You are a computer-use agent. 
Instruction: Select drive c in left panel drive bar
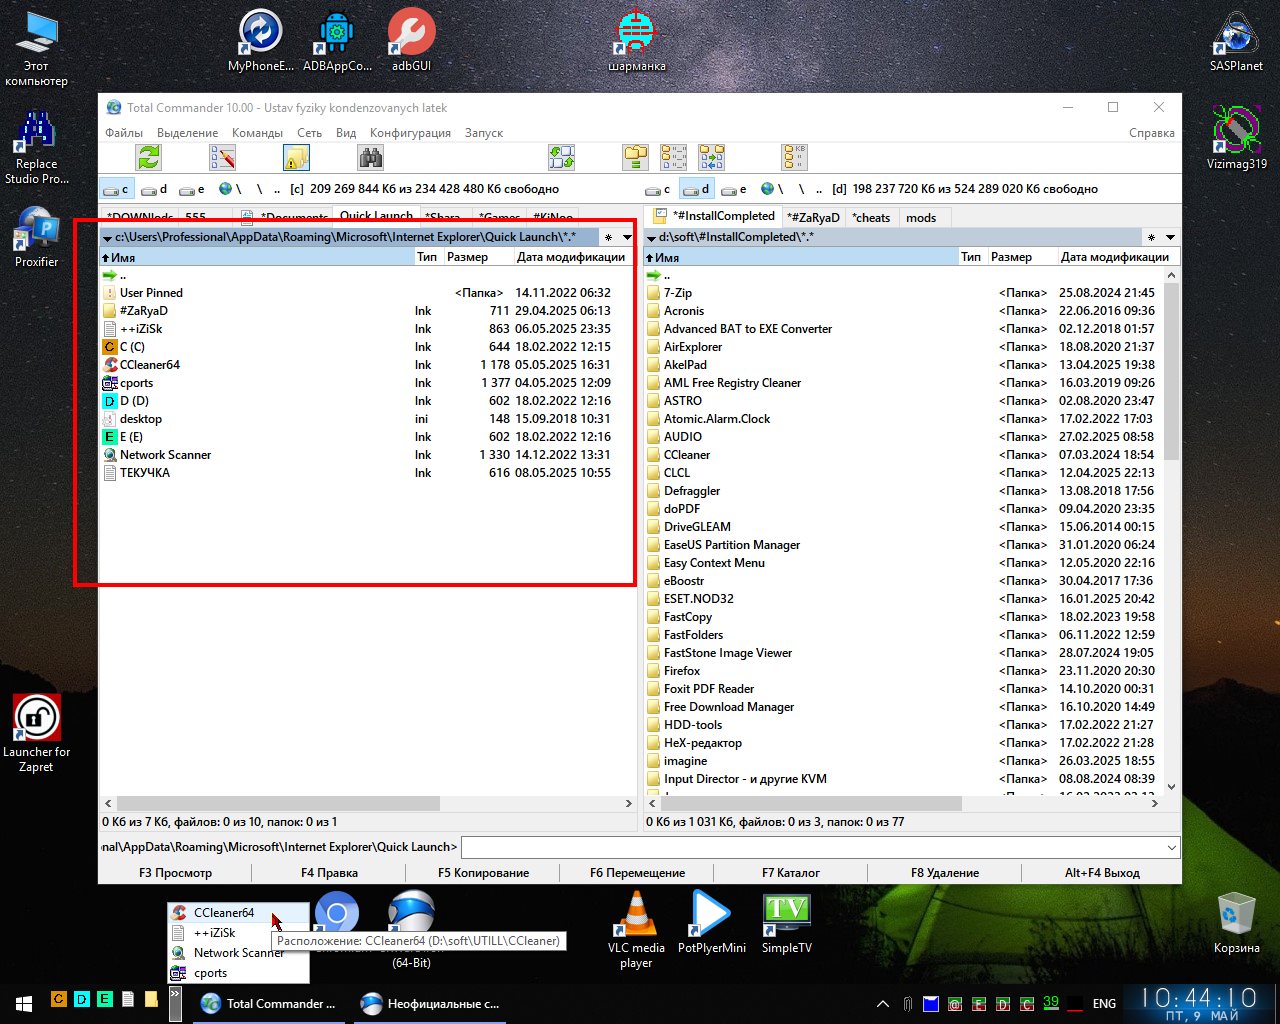pyautogui.click(x=116, y=189)
